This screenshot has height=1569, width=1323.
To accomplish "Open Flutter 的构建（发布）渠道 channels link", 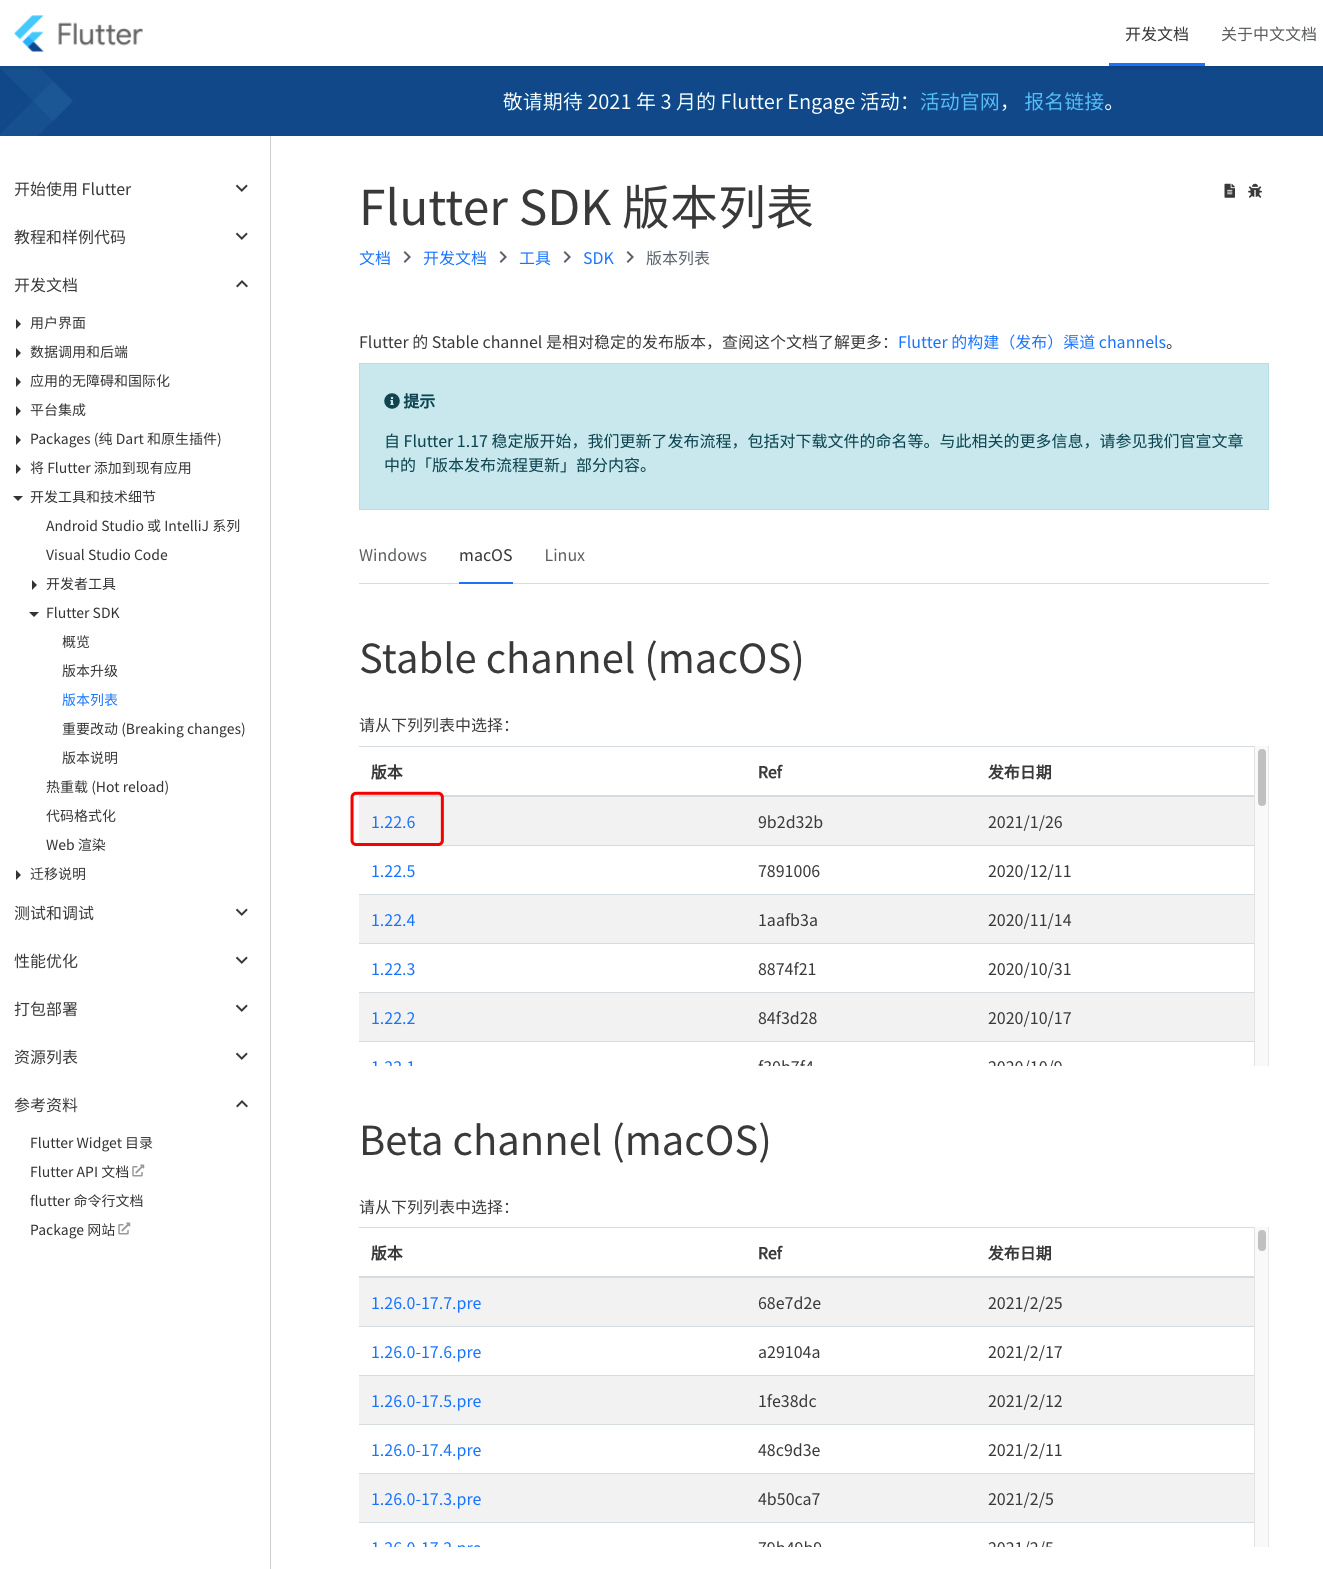I will pos(1032,342).
